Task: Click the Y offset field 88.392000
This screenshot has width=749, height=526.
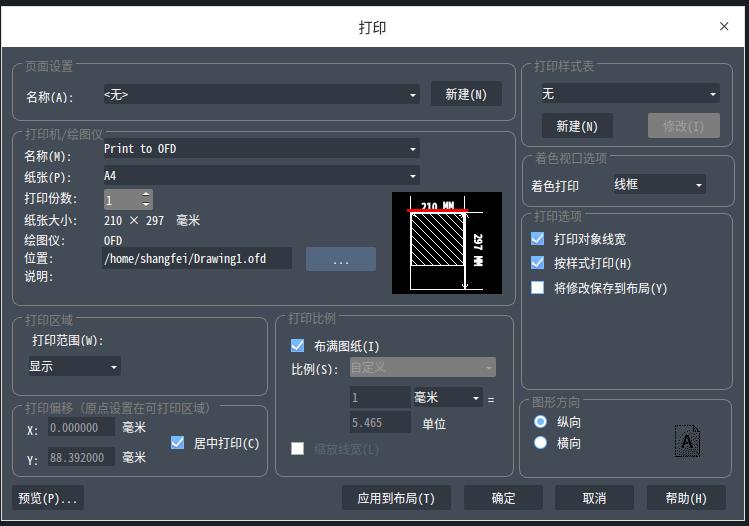Action: (81, 457)
